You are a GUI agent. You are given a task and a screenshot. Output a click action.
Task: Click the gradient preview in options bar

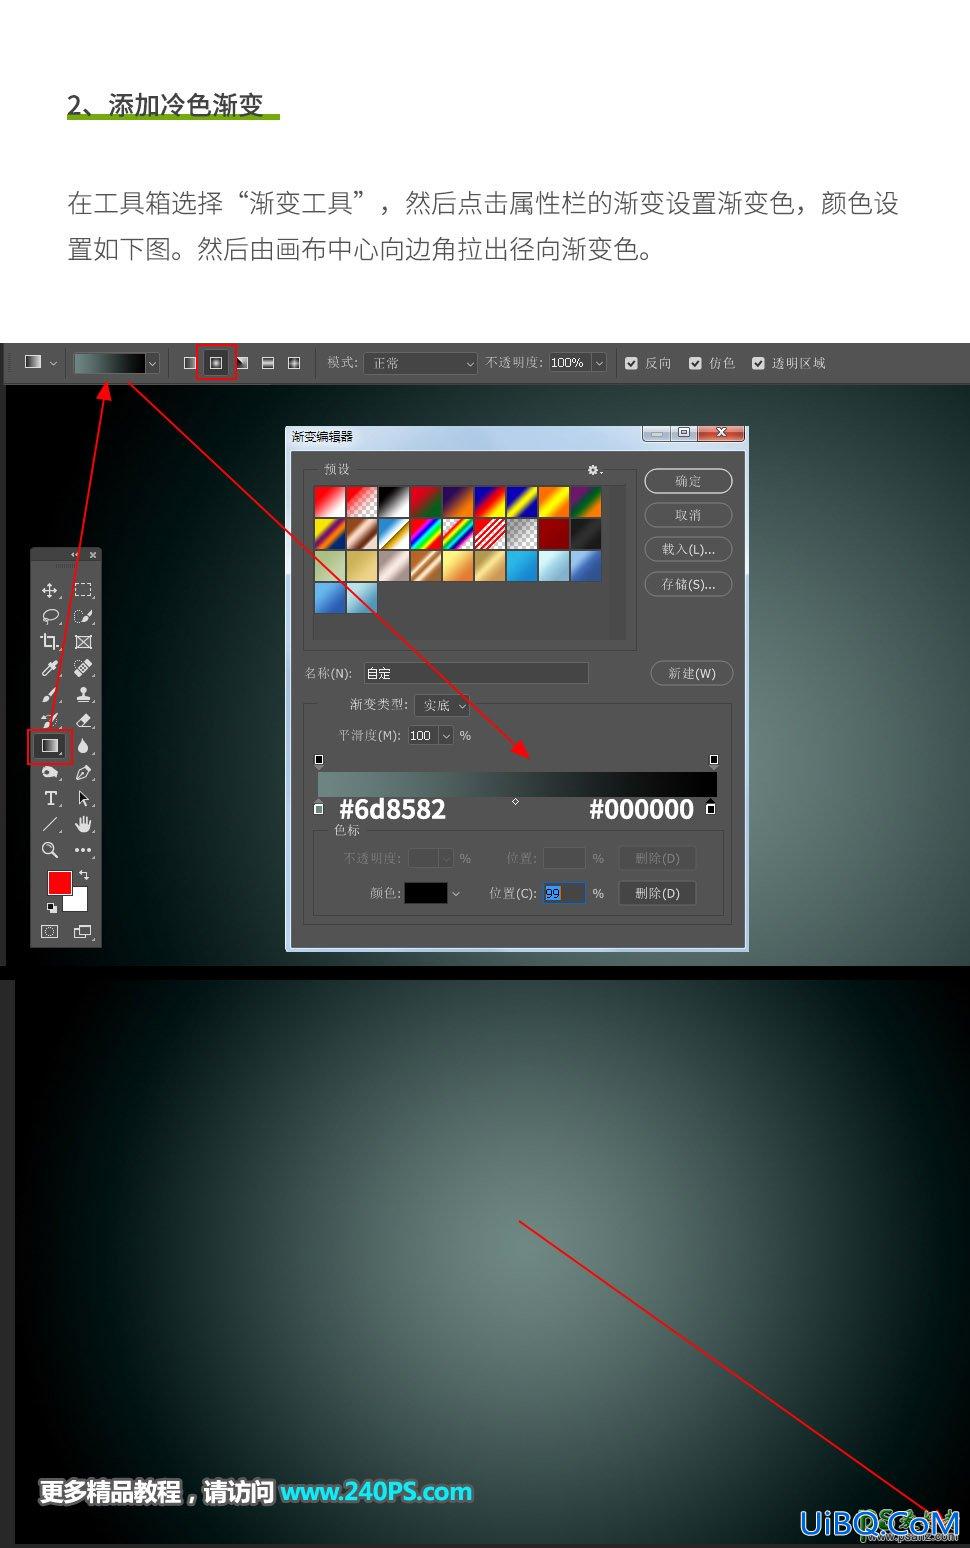[109, 363]
